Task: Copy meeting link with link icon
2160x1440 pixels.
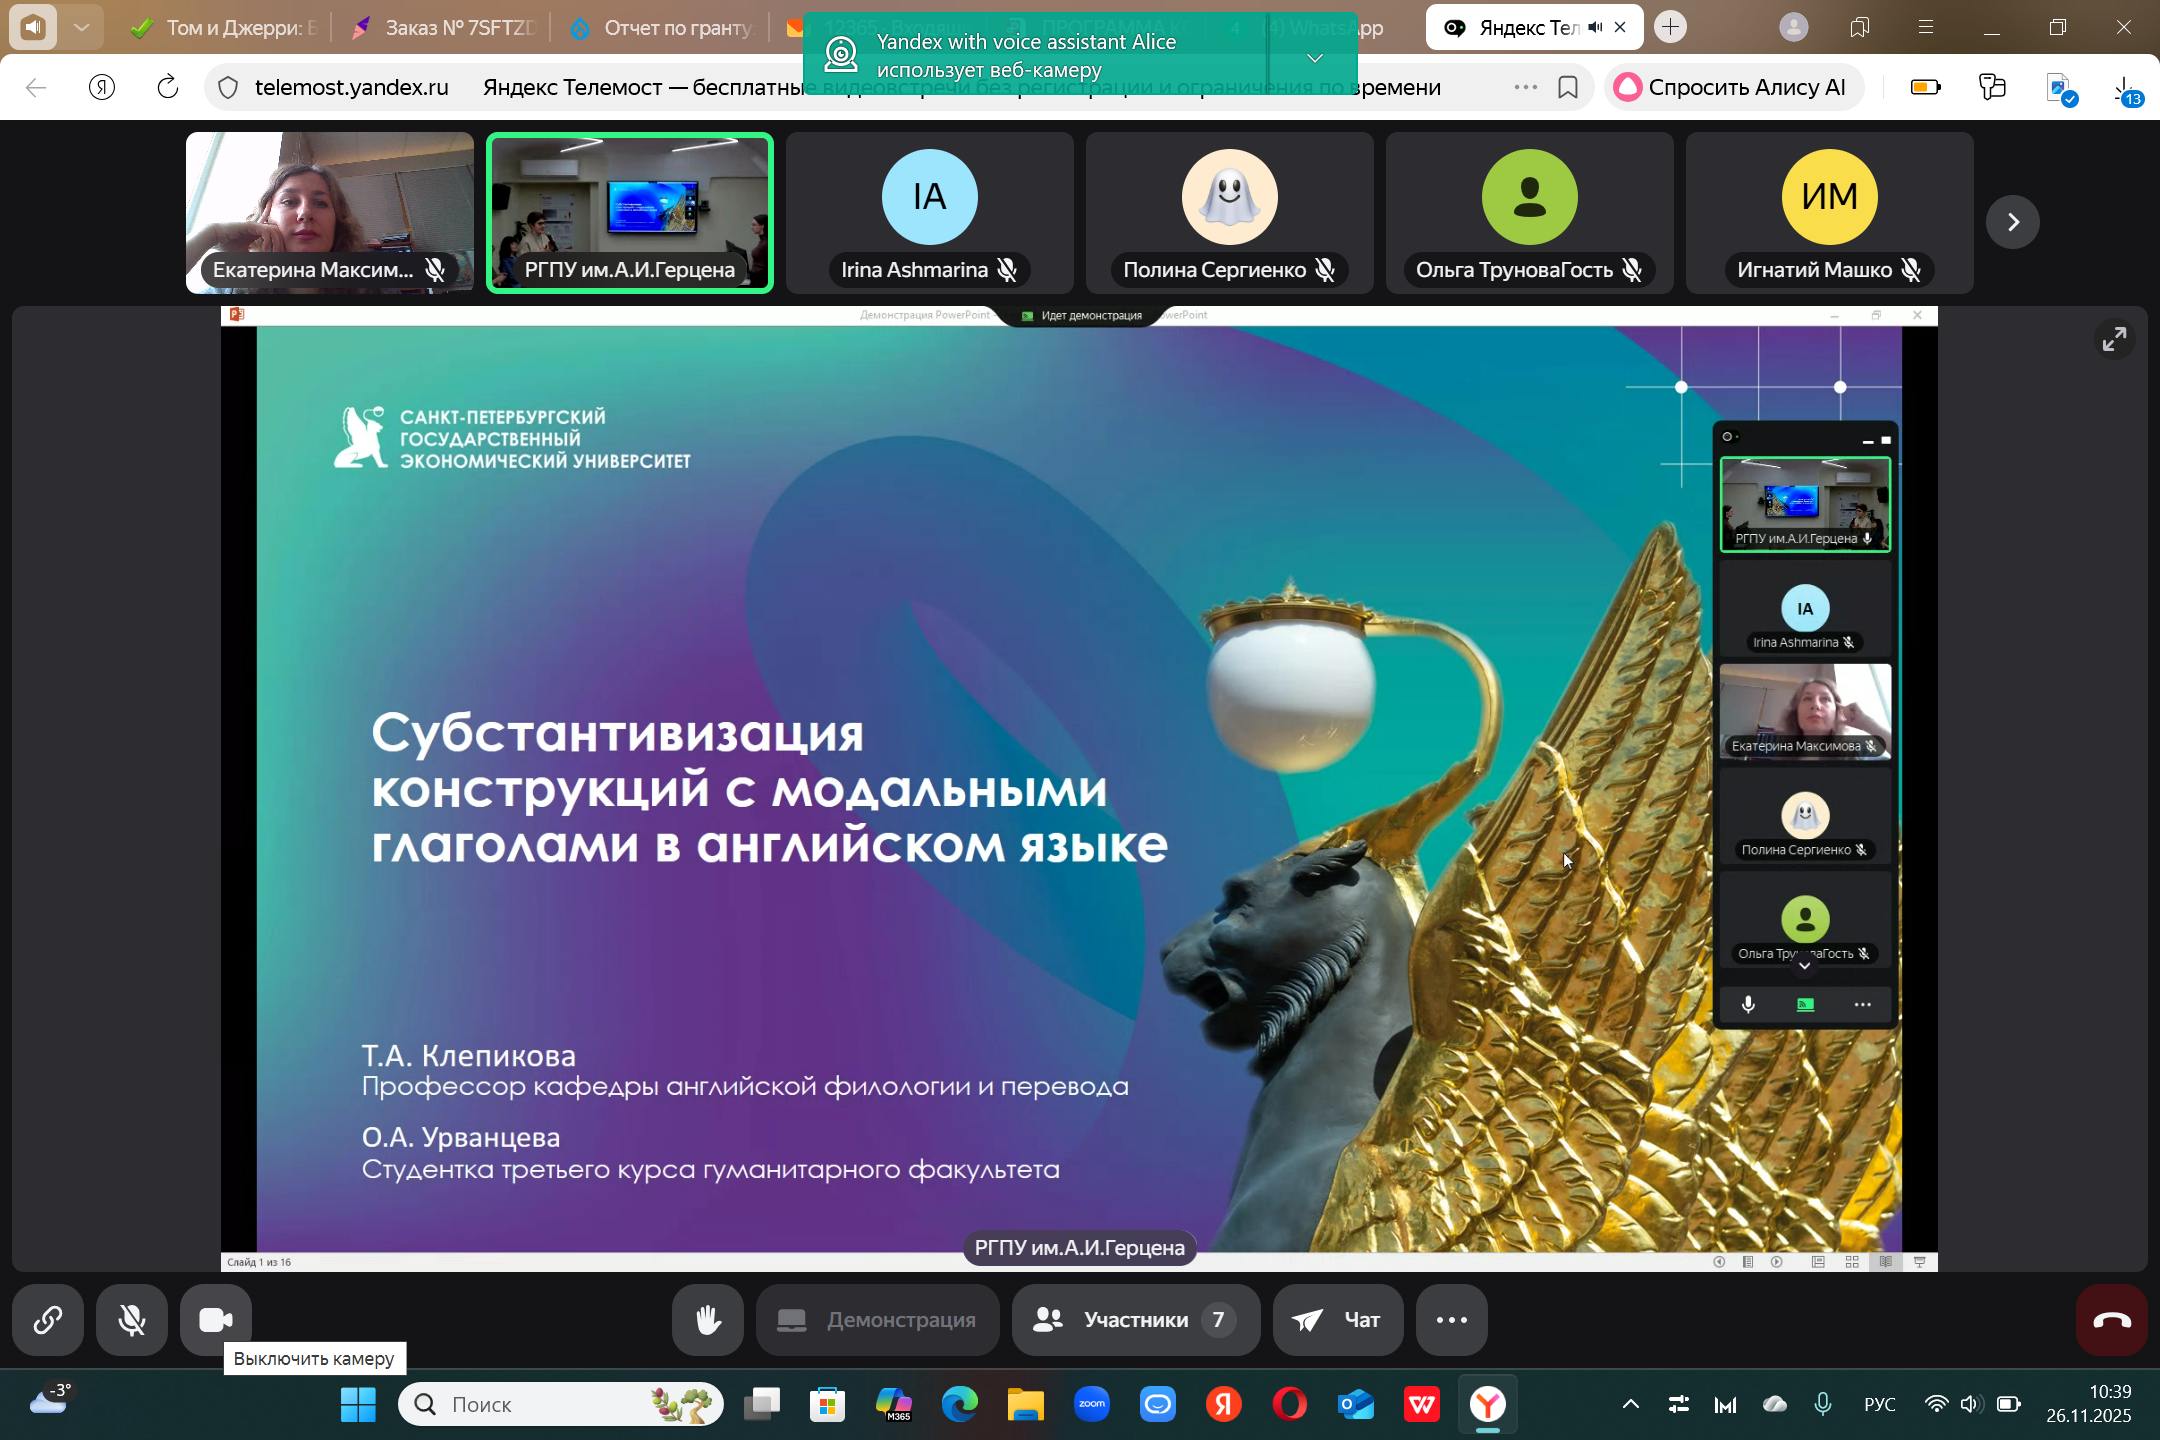Action: [47, 1320]
